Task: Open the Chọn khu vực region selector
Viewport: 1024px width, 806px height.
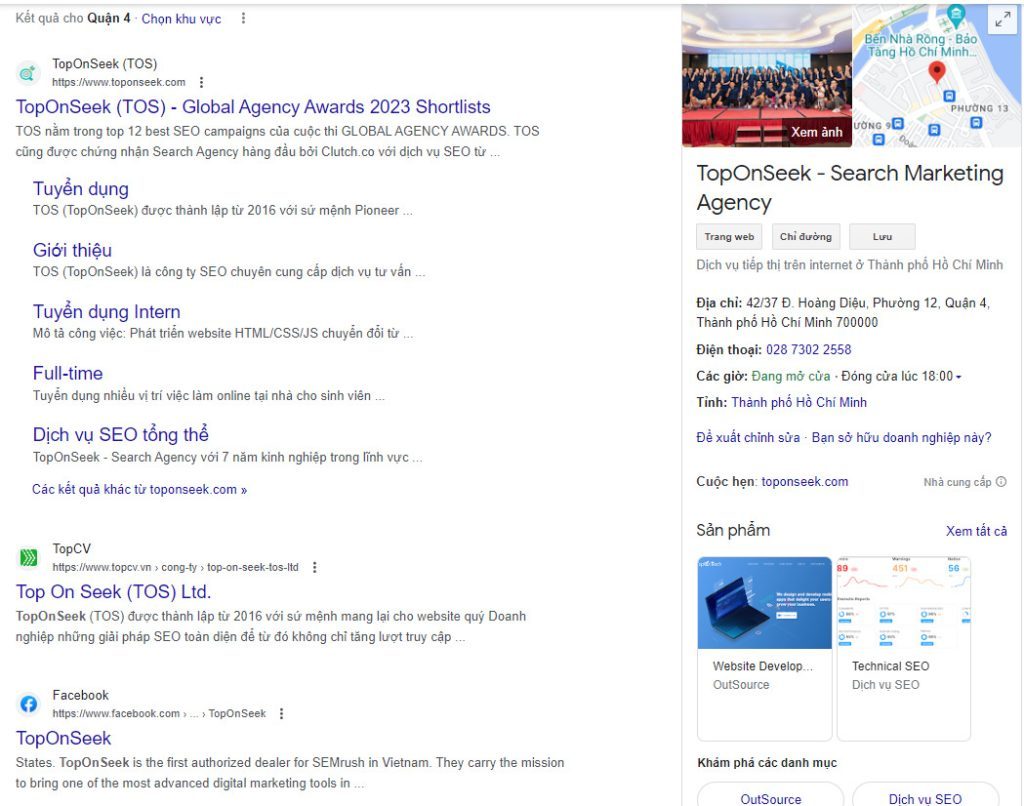Action: click(x=181, y=17)
